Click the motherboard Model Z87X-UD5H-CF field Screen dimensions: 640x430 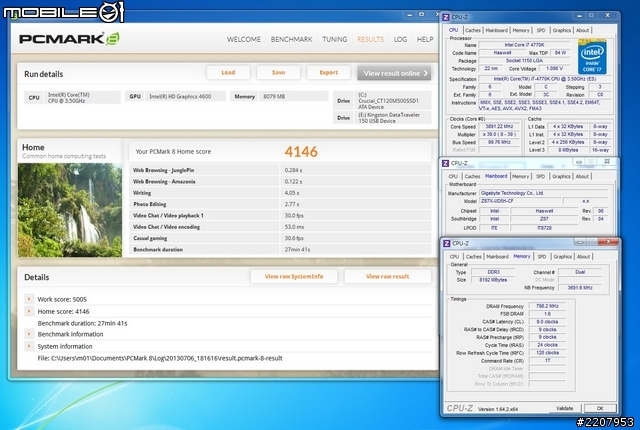coord(519,201)
